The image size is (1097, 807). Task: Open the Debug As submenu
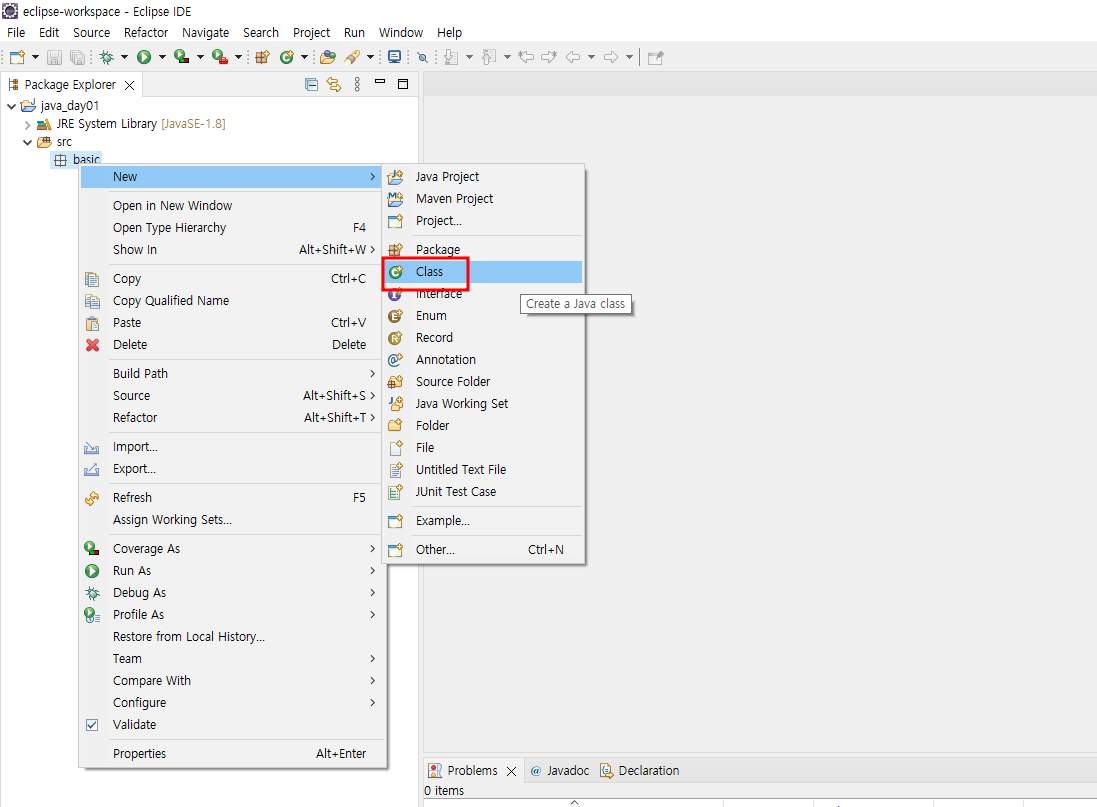coord(232,593)
